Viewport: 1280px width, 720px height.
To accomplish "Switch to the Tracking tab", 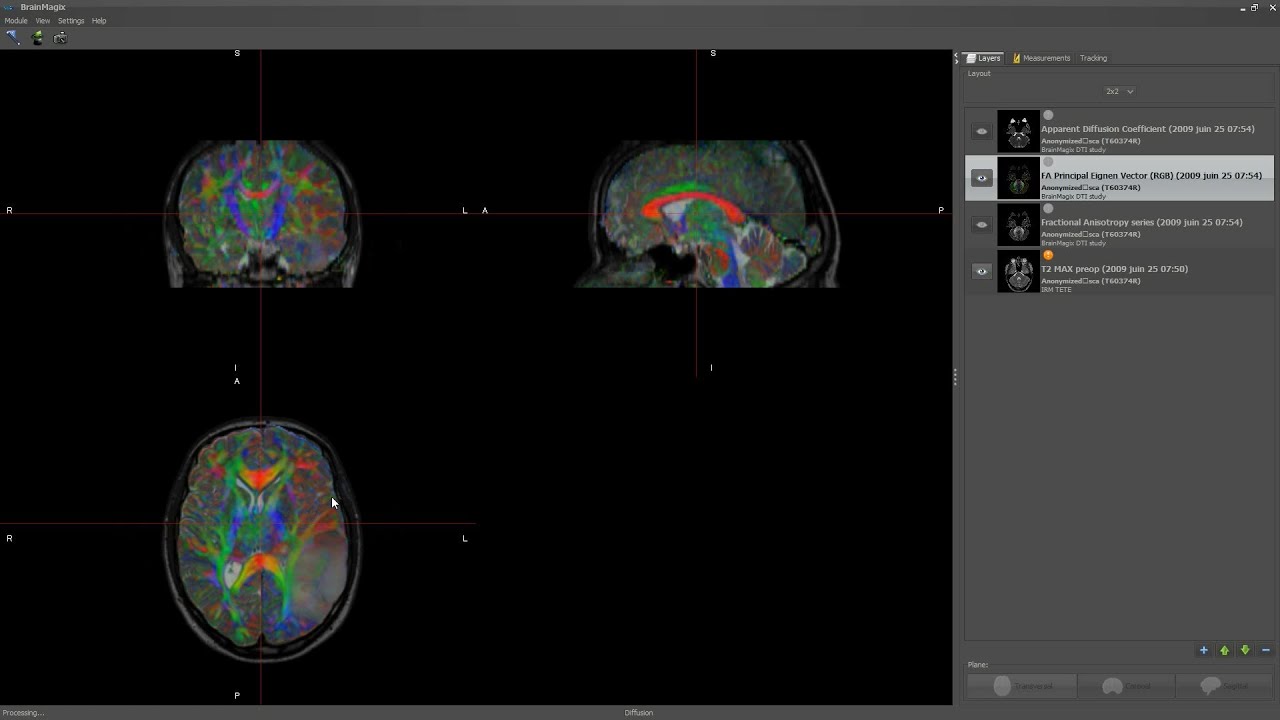I will pos(1093,58).
